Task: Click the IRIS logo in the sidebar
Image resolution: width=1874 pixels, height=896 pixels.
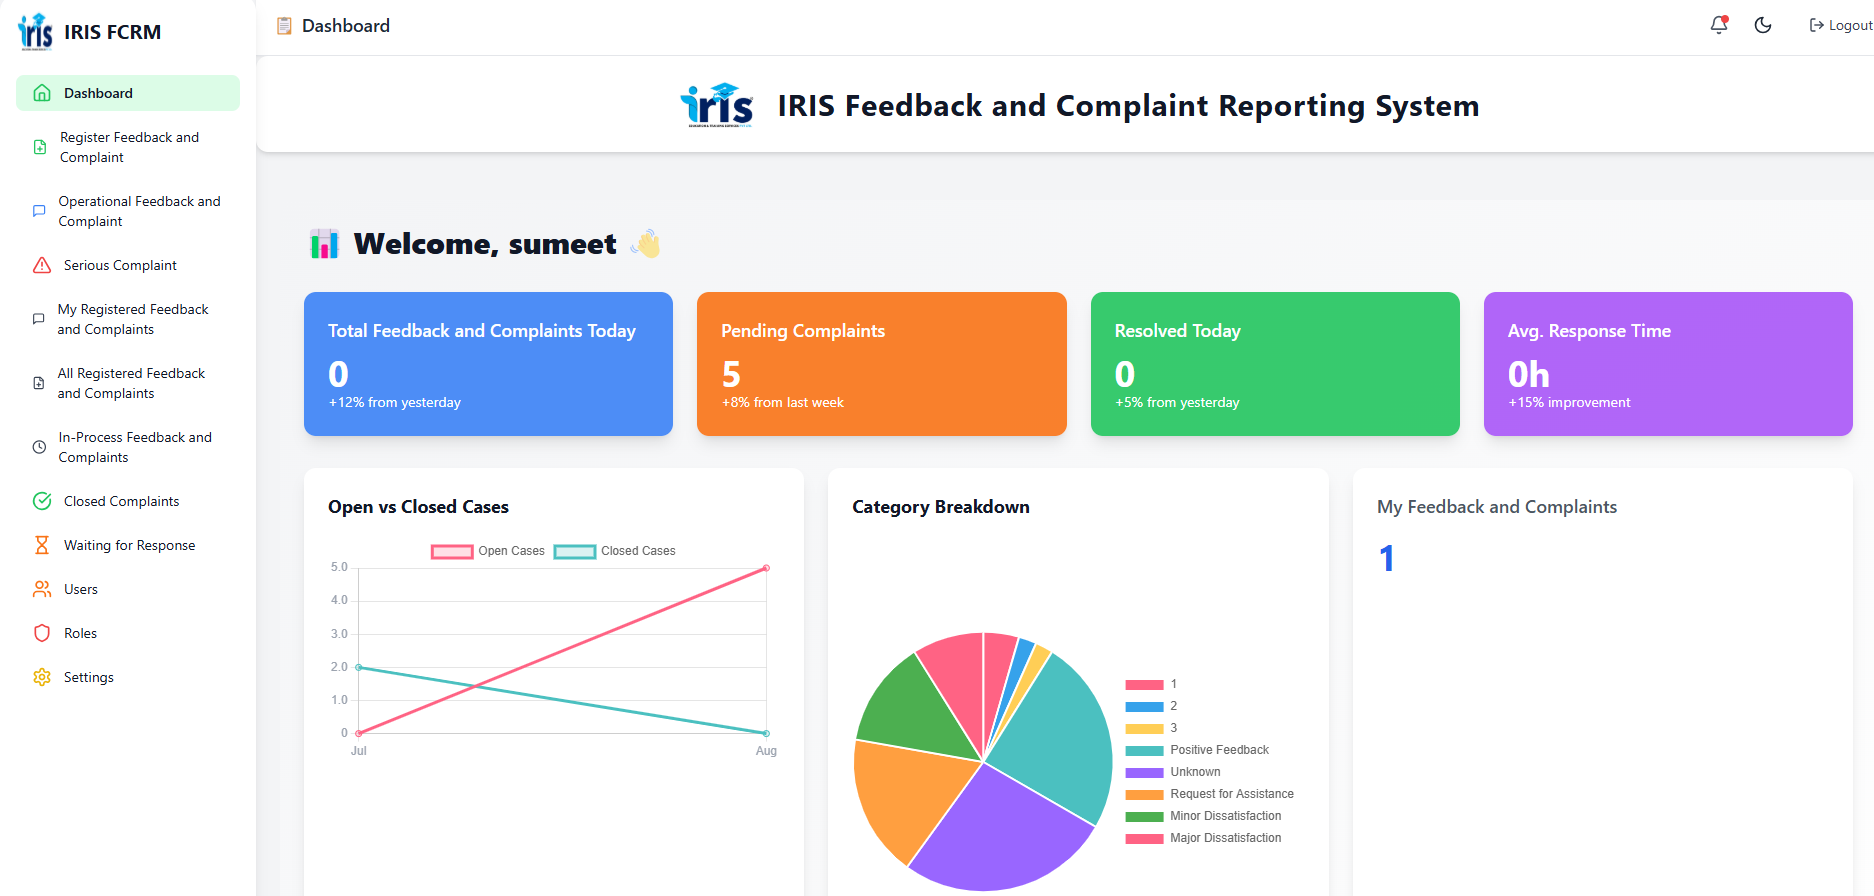Action: click(36, 32)
